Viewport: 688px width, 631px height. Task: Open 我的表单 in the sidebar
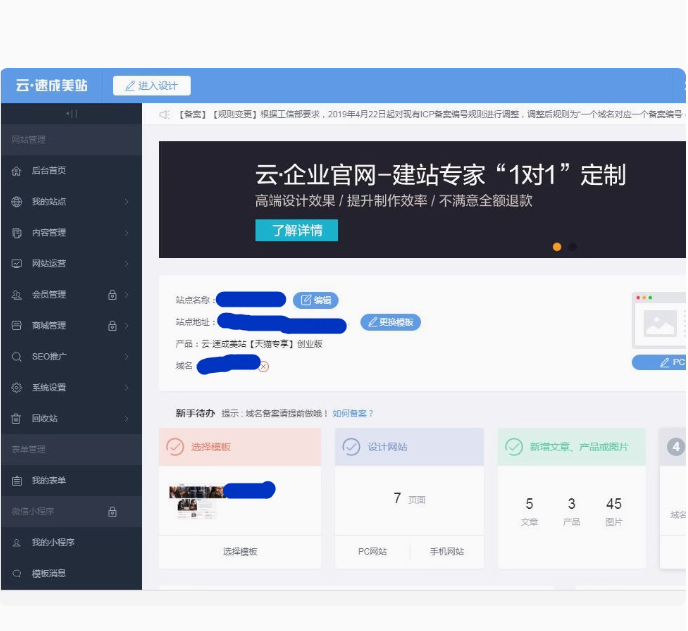tap(71, 481)
